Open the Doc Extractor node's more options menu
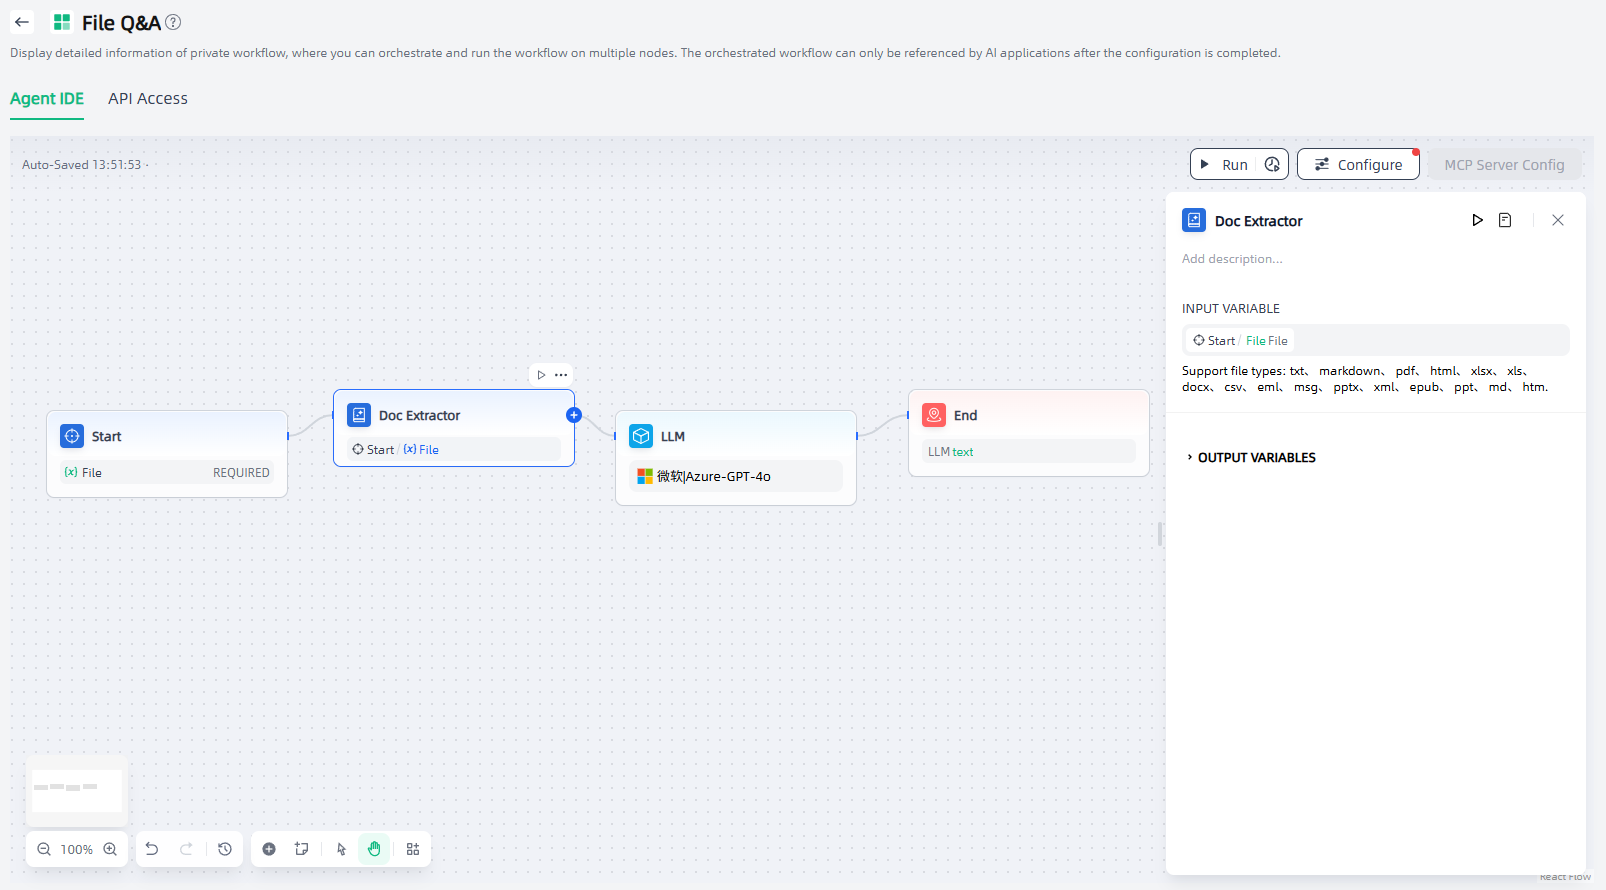This screenshot has height=890, width=1606. [x=561, y=375]
